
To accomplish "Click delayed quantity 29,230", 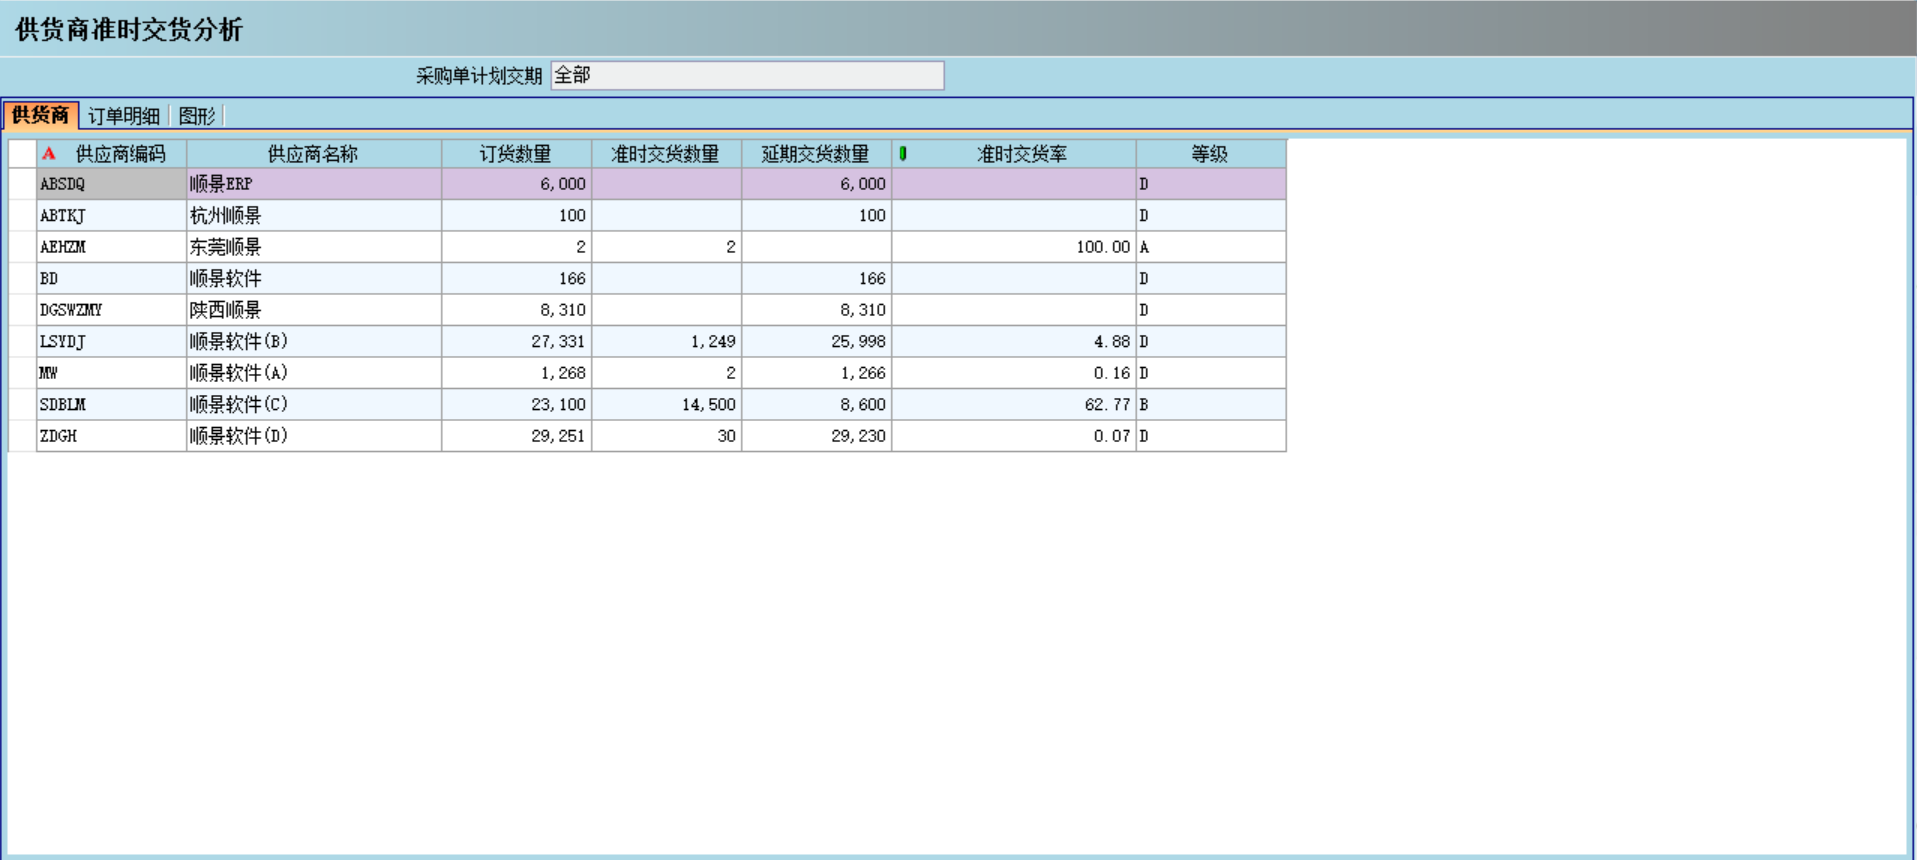I will click(816, 436).
